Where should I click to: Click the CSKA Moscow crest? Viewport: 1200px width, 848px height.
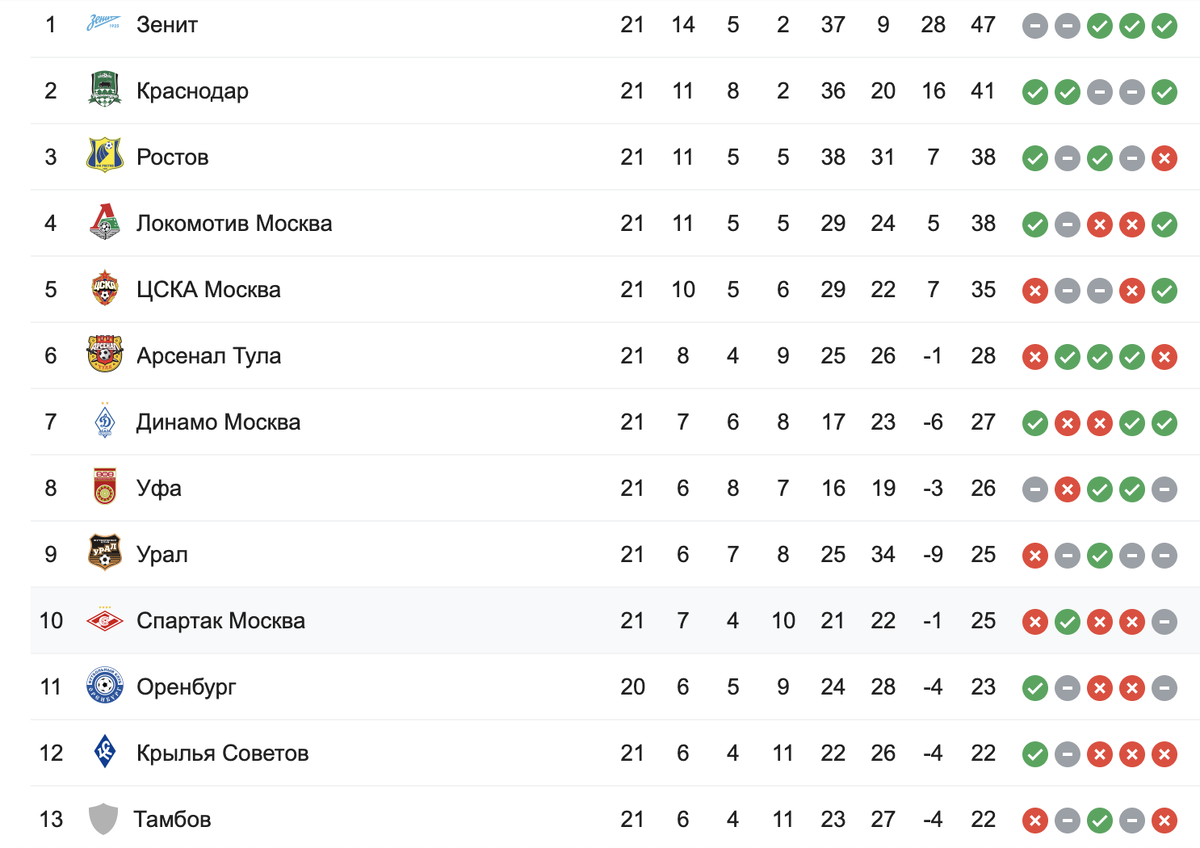104,289
